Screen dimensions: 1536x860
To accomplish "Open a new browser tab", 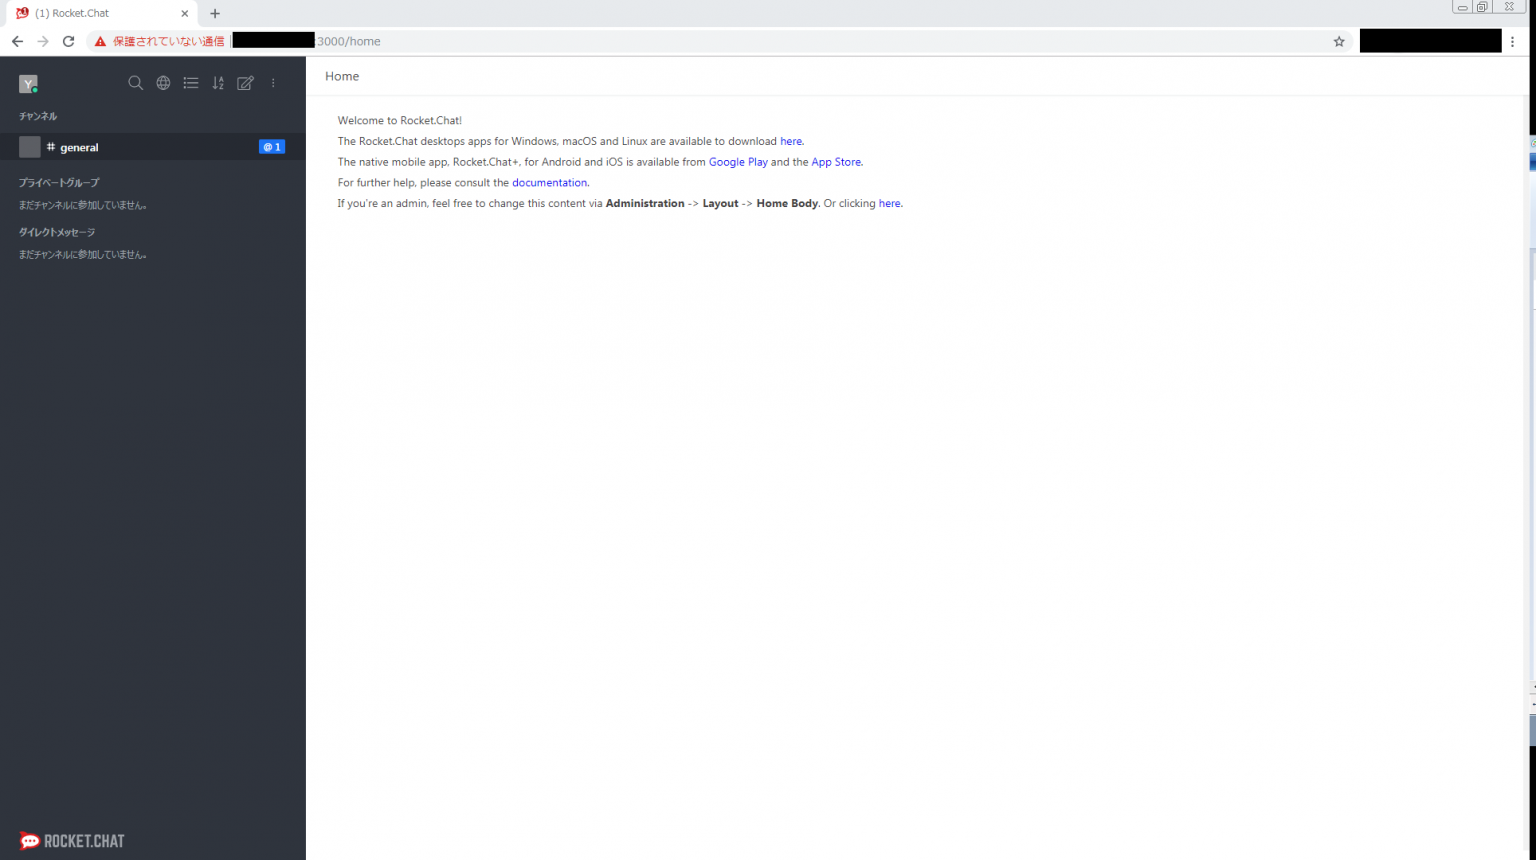I will click(x=215, y=13).
